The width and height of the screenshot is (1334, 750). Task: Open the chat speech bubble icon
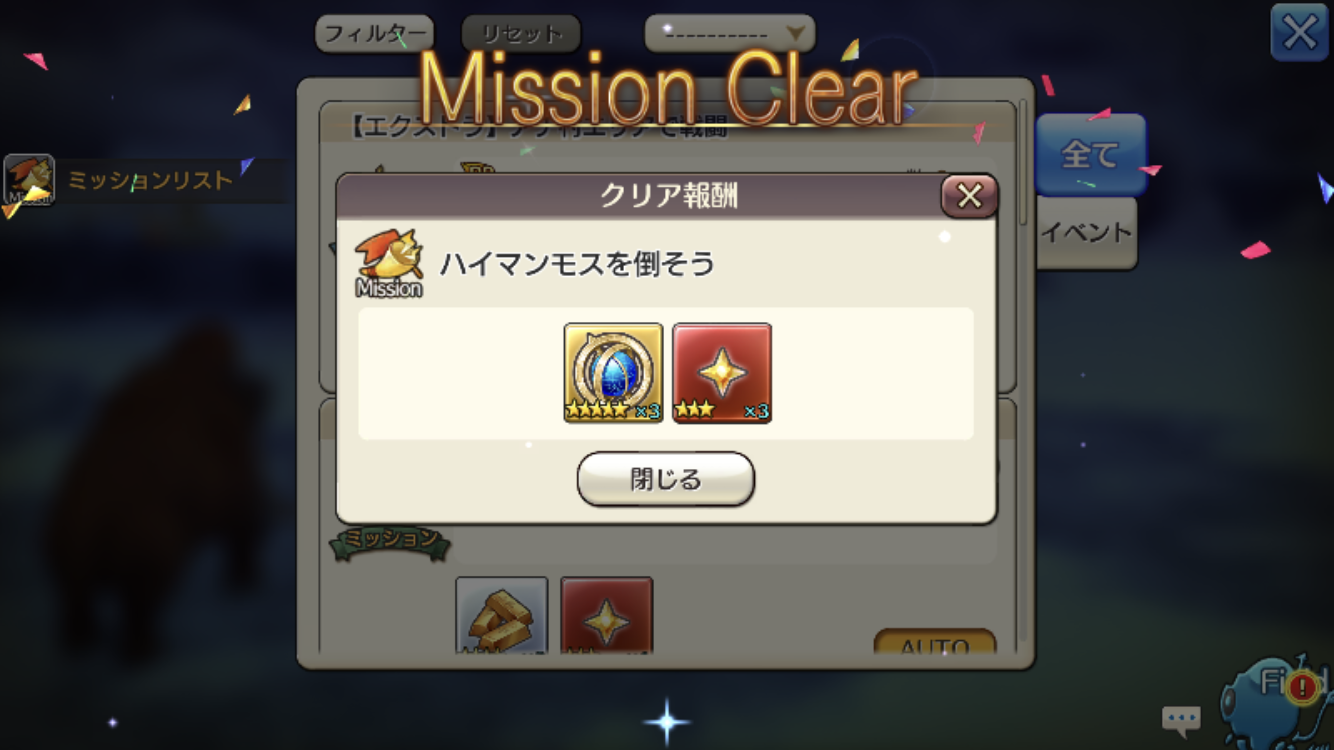point(1181,718)
